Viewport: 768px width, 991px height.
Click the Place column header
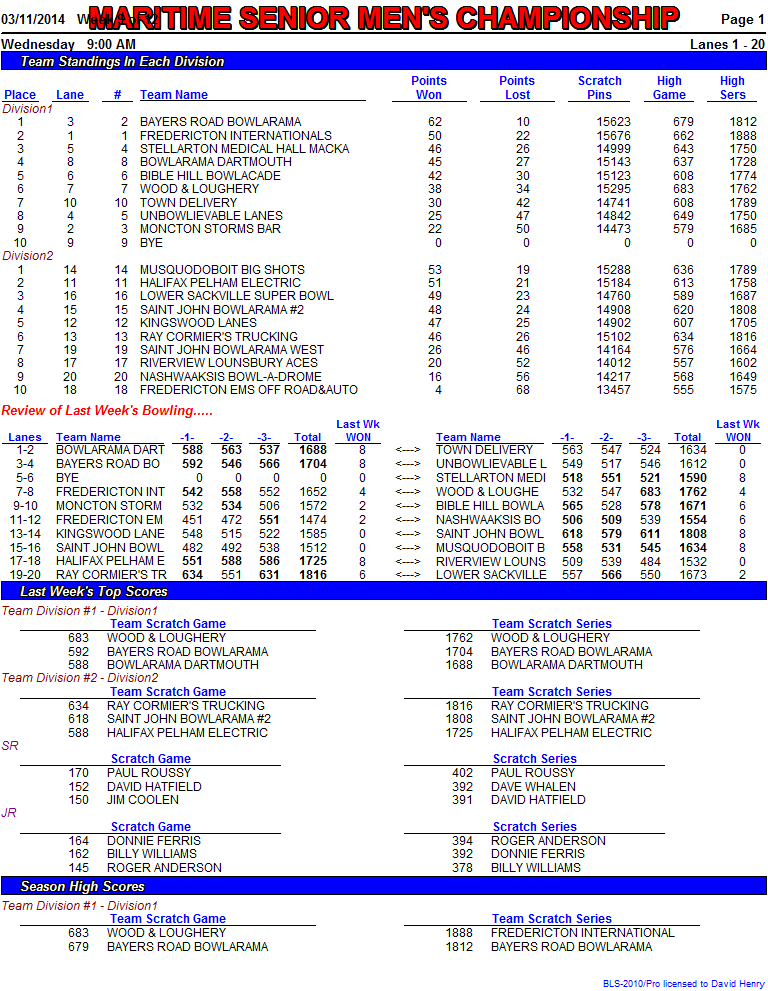tap(20, 95)
